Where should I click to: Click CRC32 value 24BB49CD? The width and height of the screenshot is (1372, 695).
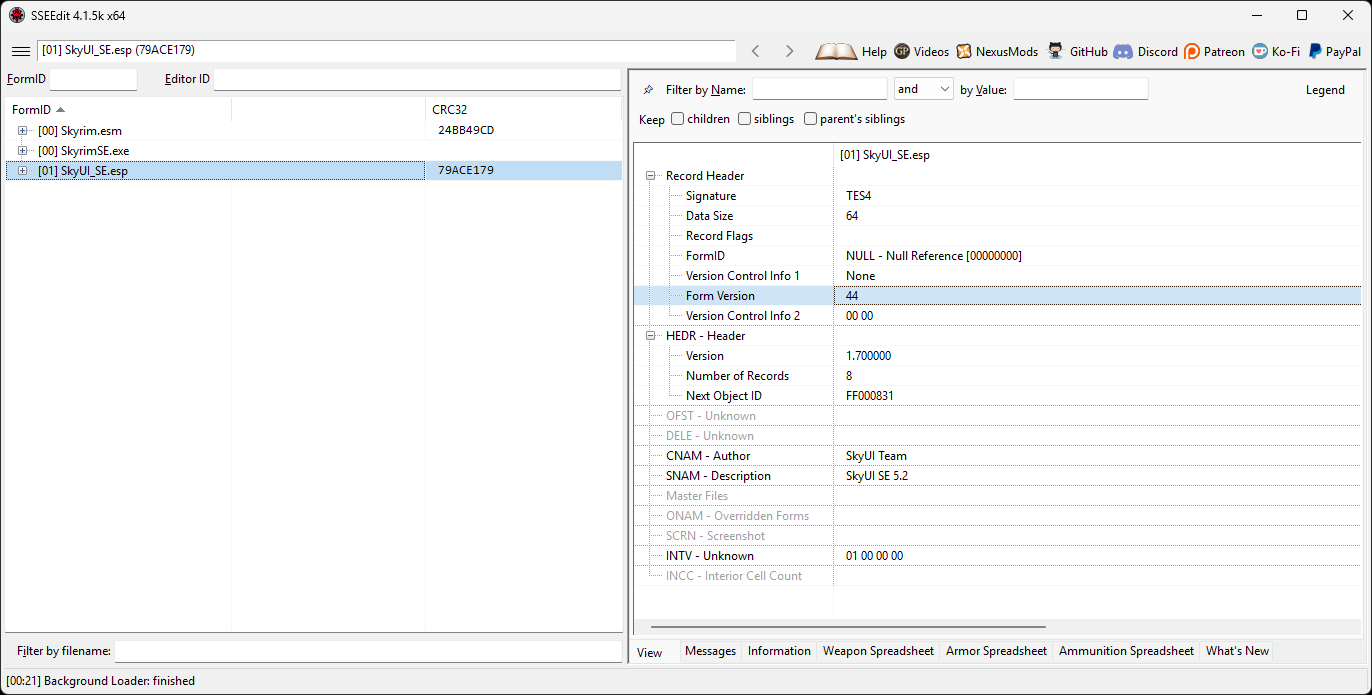pos(466,131)
